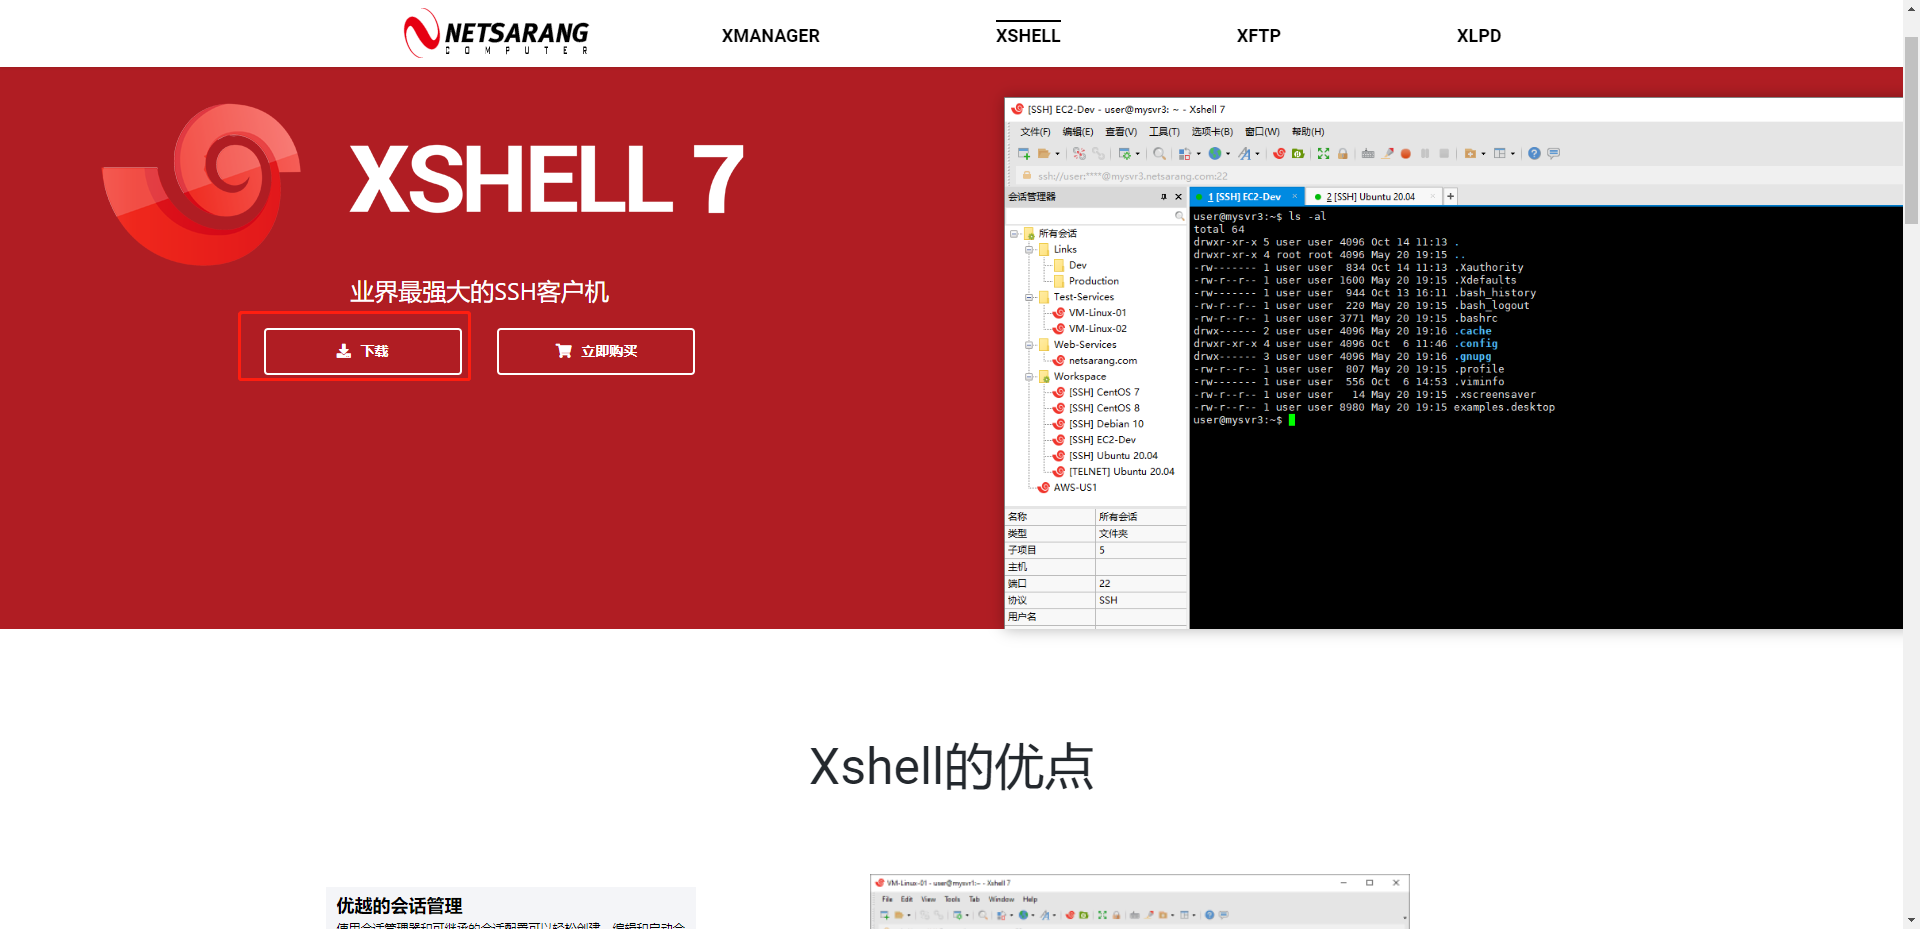Click the speech bubble feedback icon

[1554, 153]
